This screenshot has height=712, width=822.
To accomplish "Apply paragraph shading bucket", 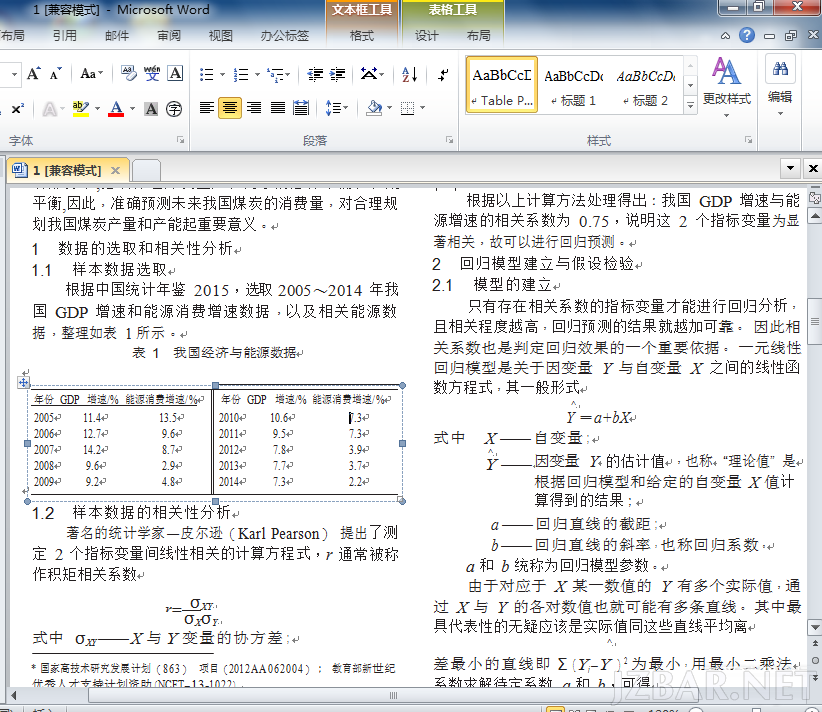I will [374, 108].
